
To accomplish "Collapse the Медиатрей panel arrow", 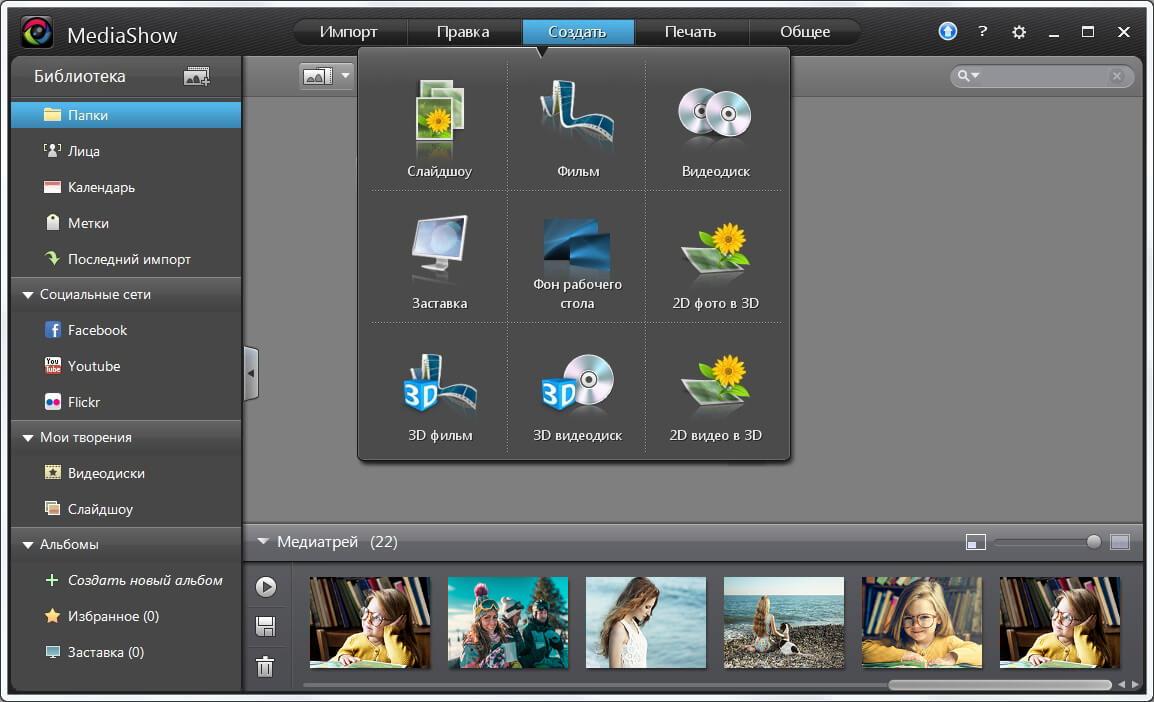I will coord(263,542).
